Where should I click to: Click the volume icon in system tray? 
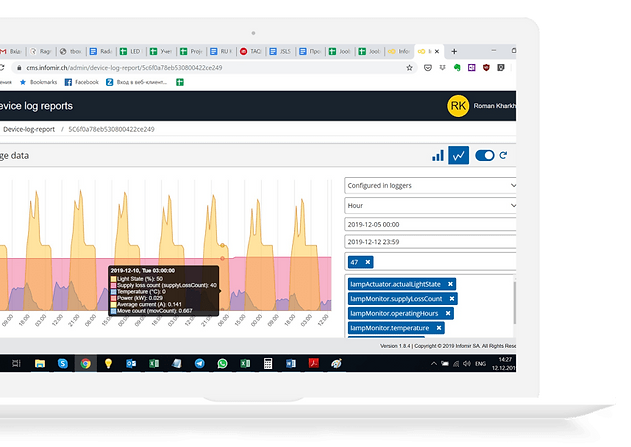(x=467, y=364)
